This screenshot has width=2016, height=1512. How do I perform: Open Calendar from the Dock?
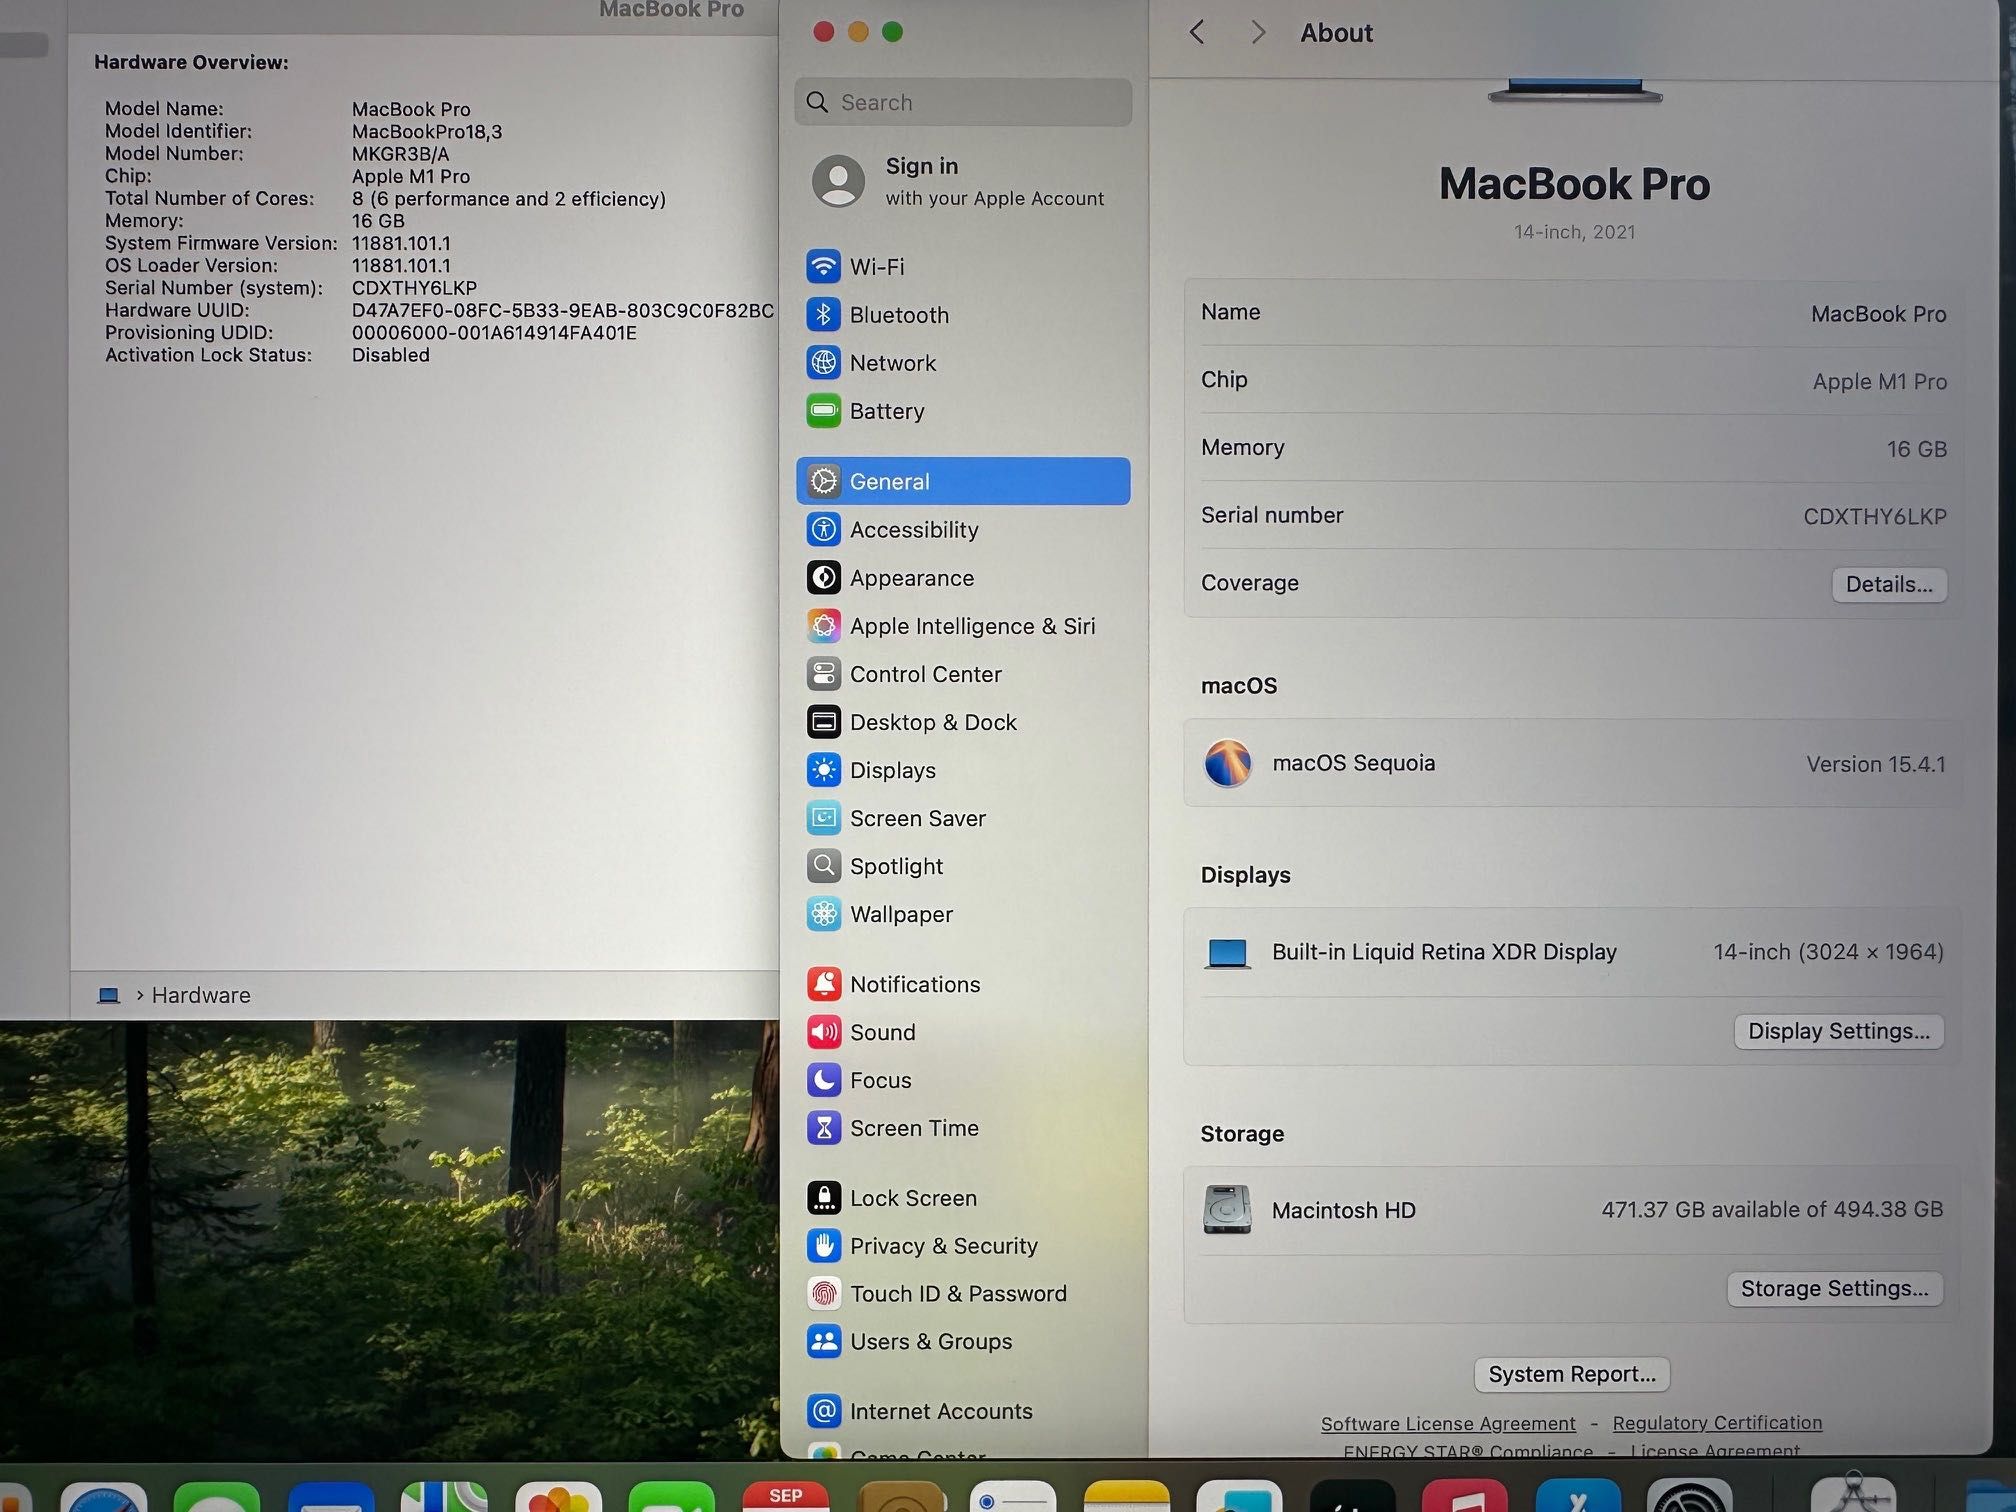785,1496
